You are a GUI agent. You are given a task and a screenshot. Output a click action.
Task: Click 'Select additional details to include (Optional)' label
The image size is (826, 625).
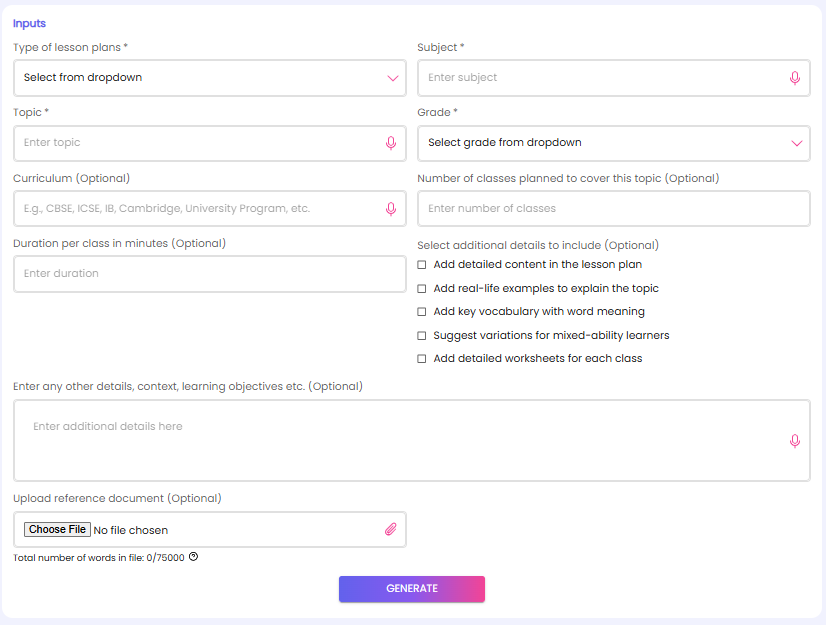(538, 245)
